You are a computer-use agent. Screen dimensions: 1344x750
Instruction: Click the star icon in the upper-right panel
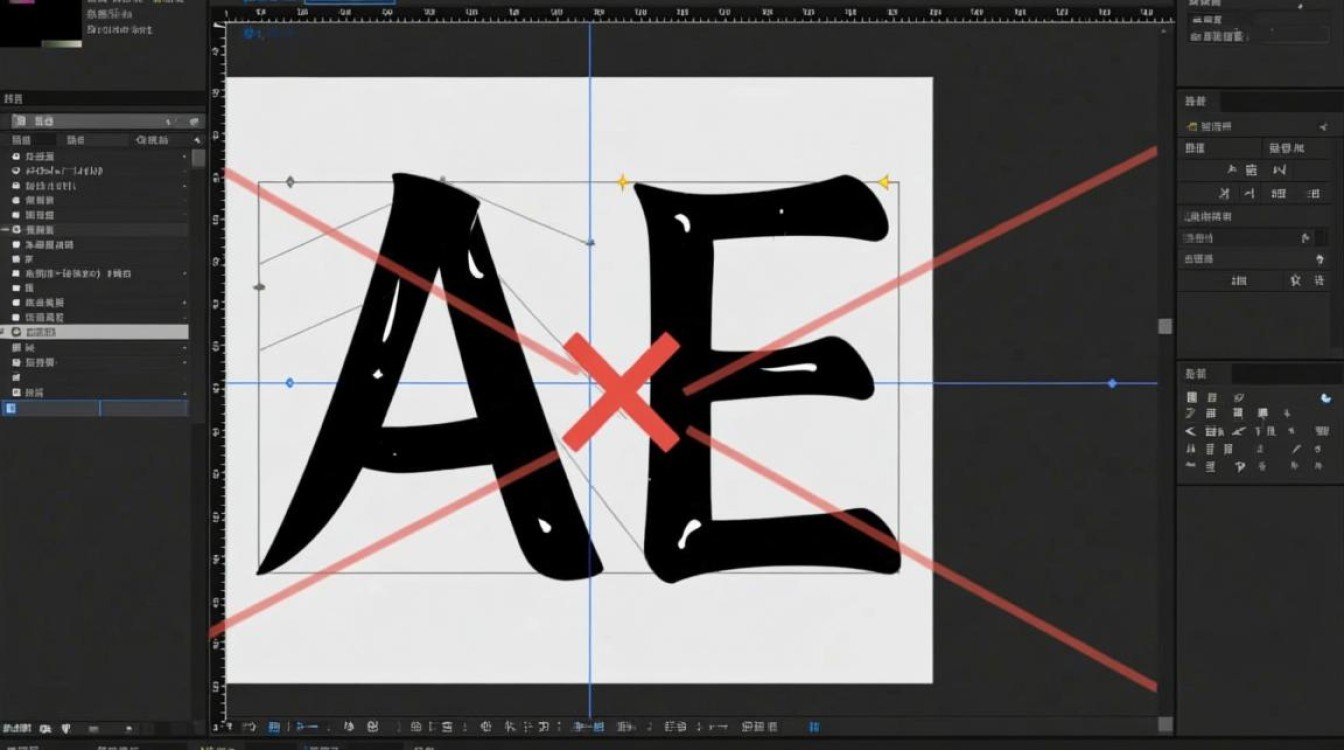click(1296, 281)
